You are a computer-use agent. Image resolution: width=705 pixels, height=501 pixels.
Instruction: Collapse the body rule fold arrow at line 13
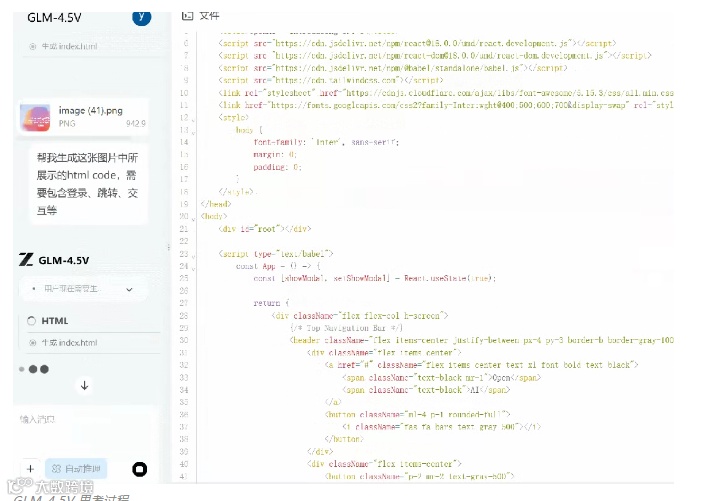193,132
